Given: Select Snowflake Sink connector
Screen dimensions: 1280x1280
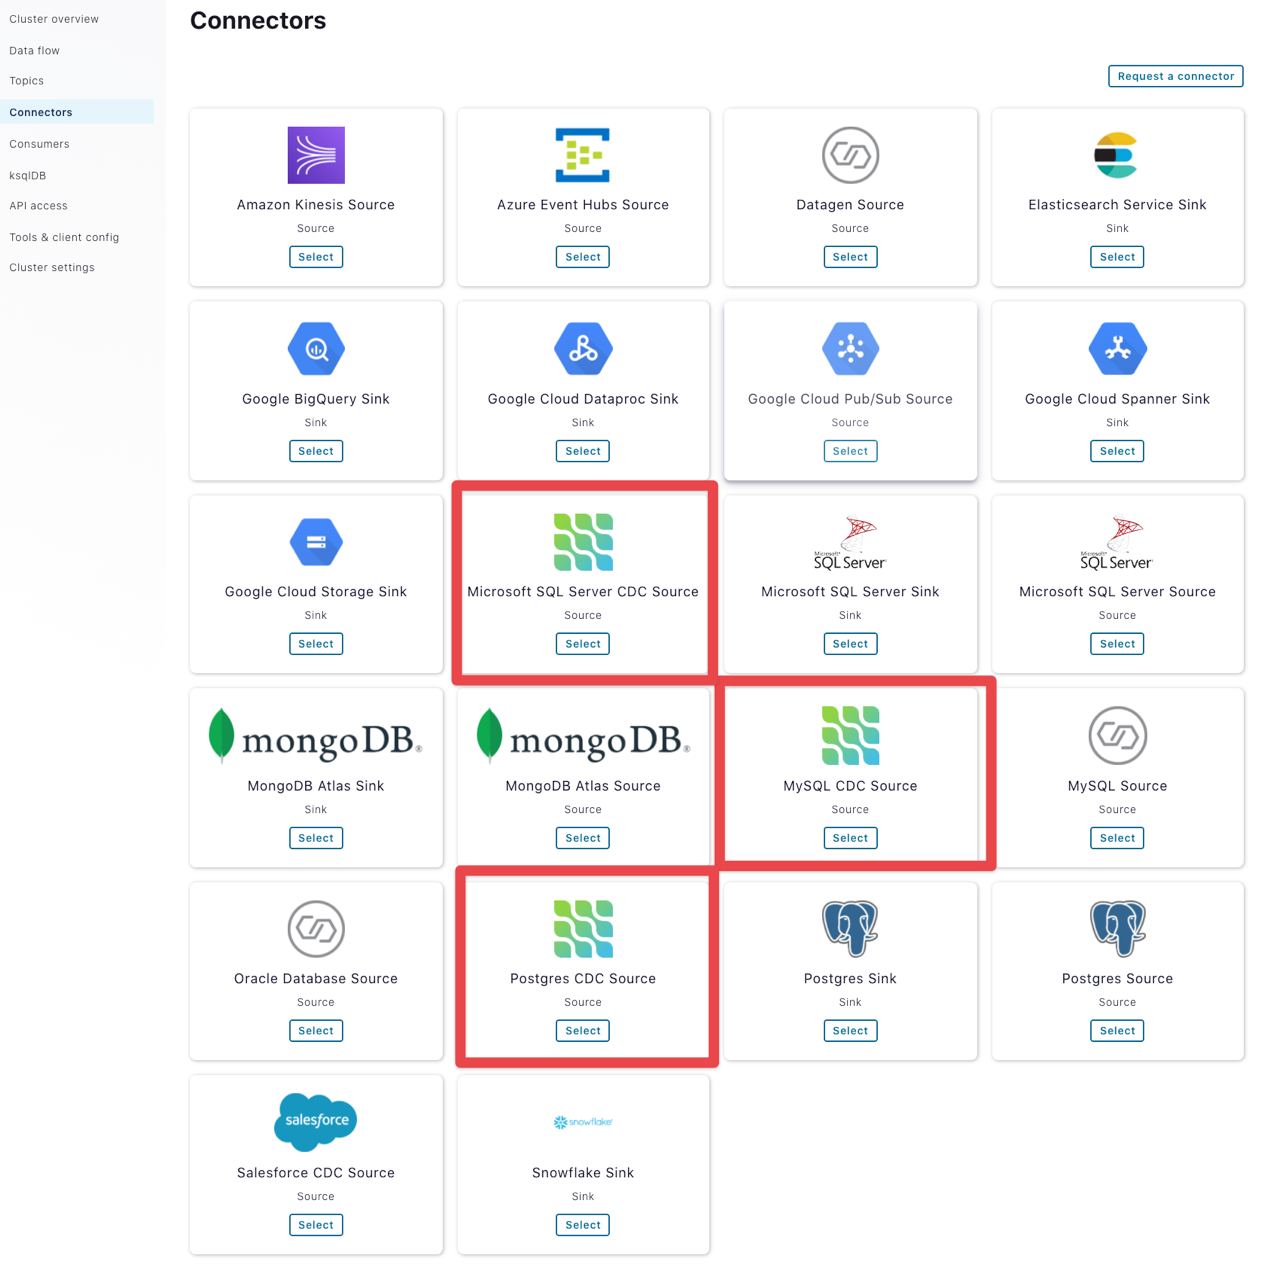Looking at the screenshot, I should pos(583,1225).
